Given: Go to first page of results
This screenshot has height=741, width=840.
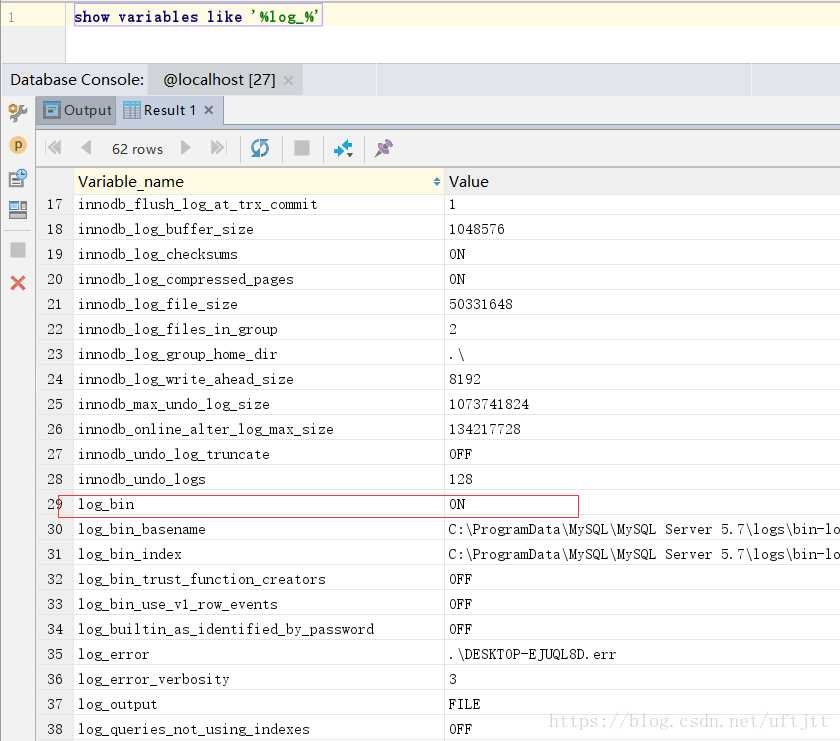Looking at the screenshot, I should (x=54, y=147).
